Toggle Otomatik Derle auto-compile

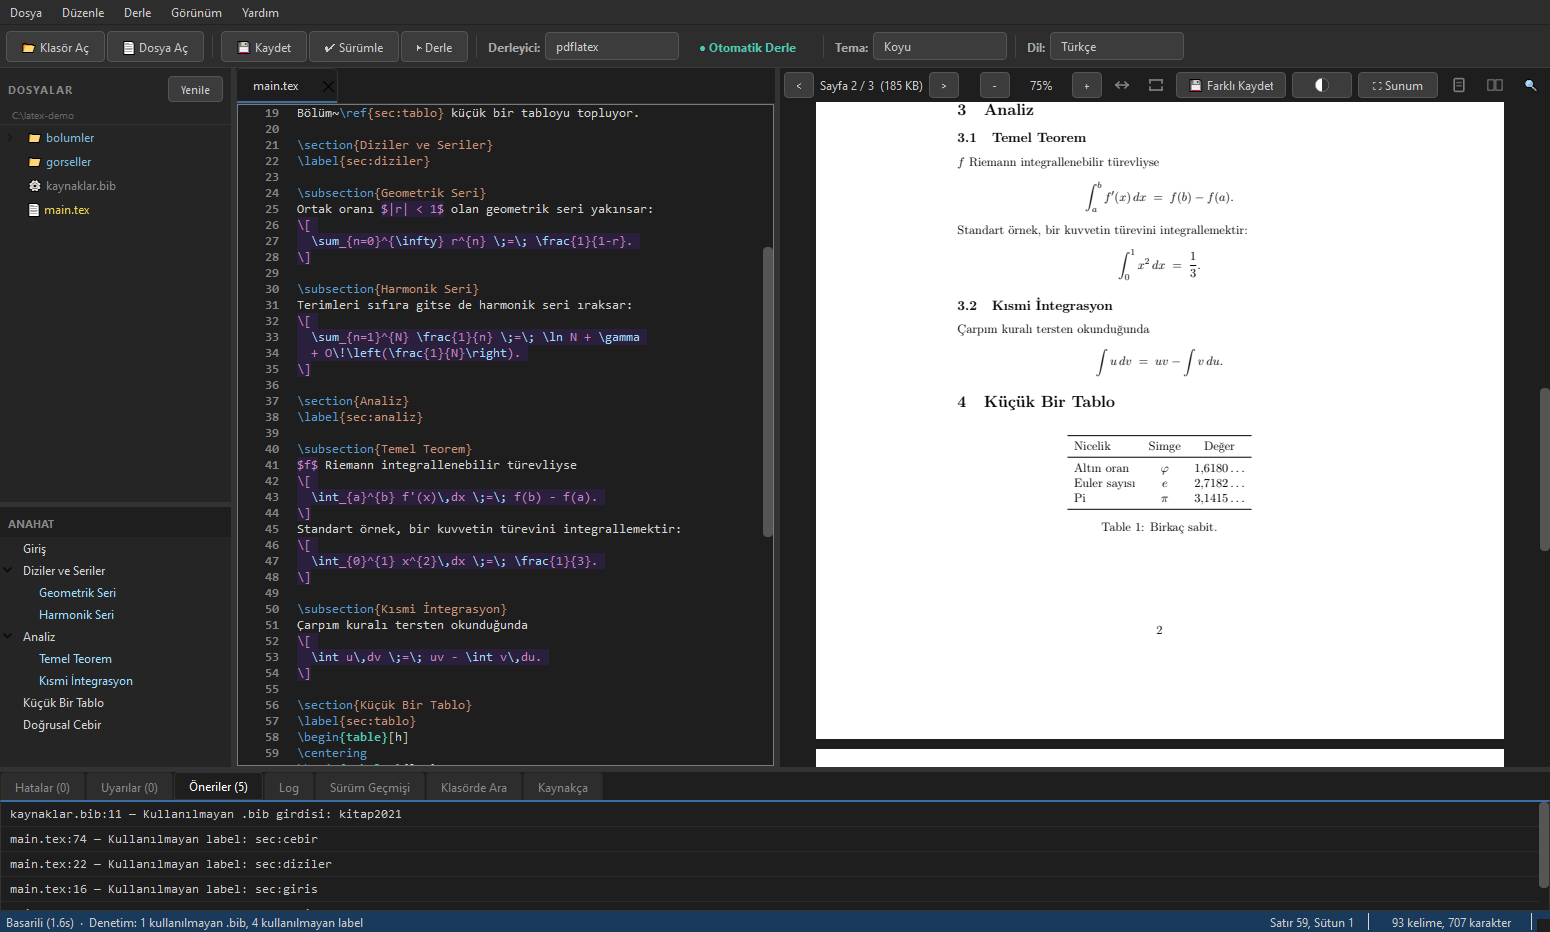(748, 47)
